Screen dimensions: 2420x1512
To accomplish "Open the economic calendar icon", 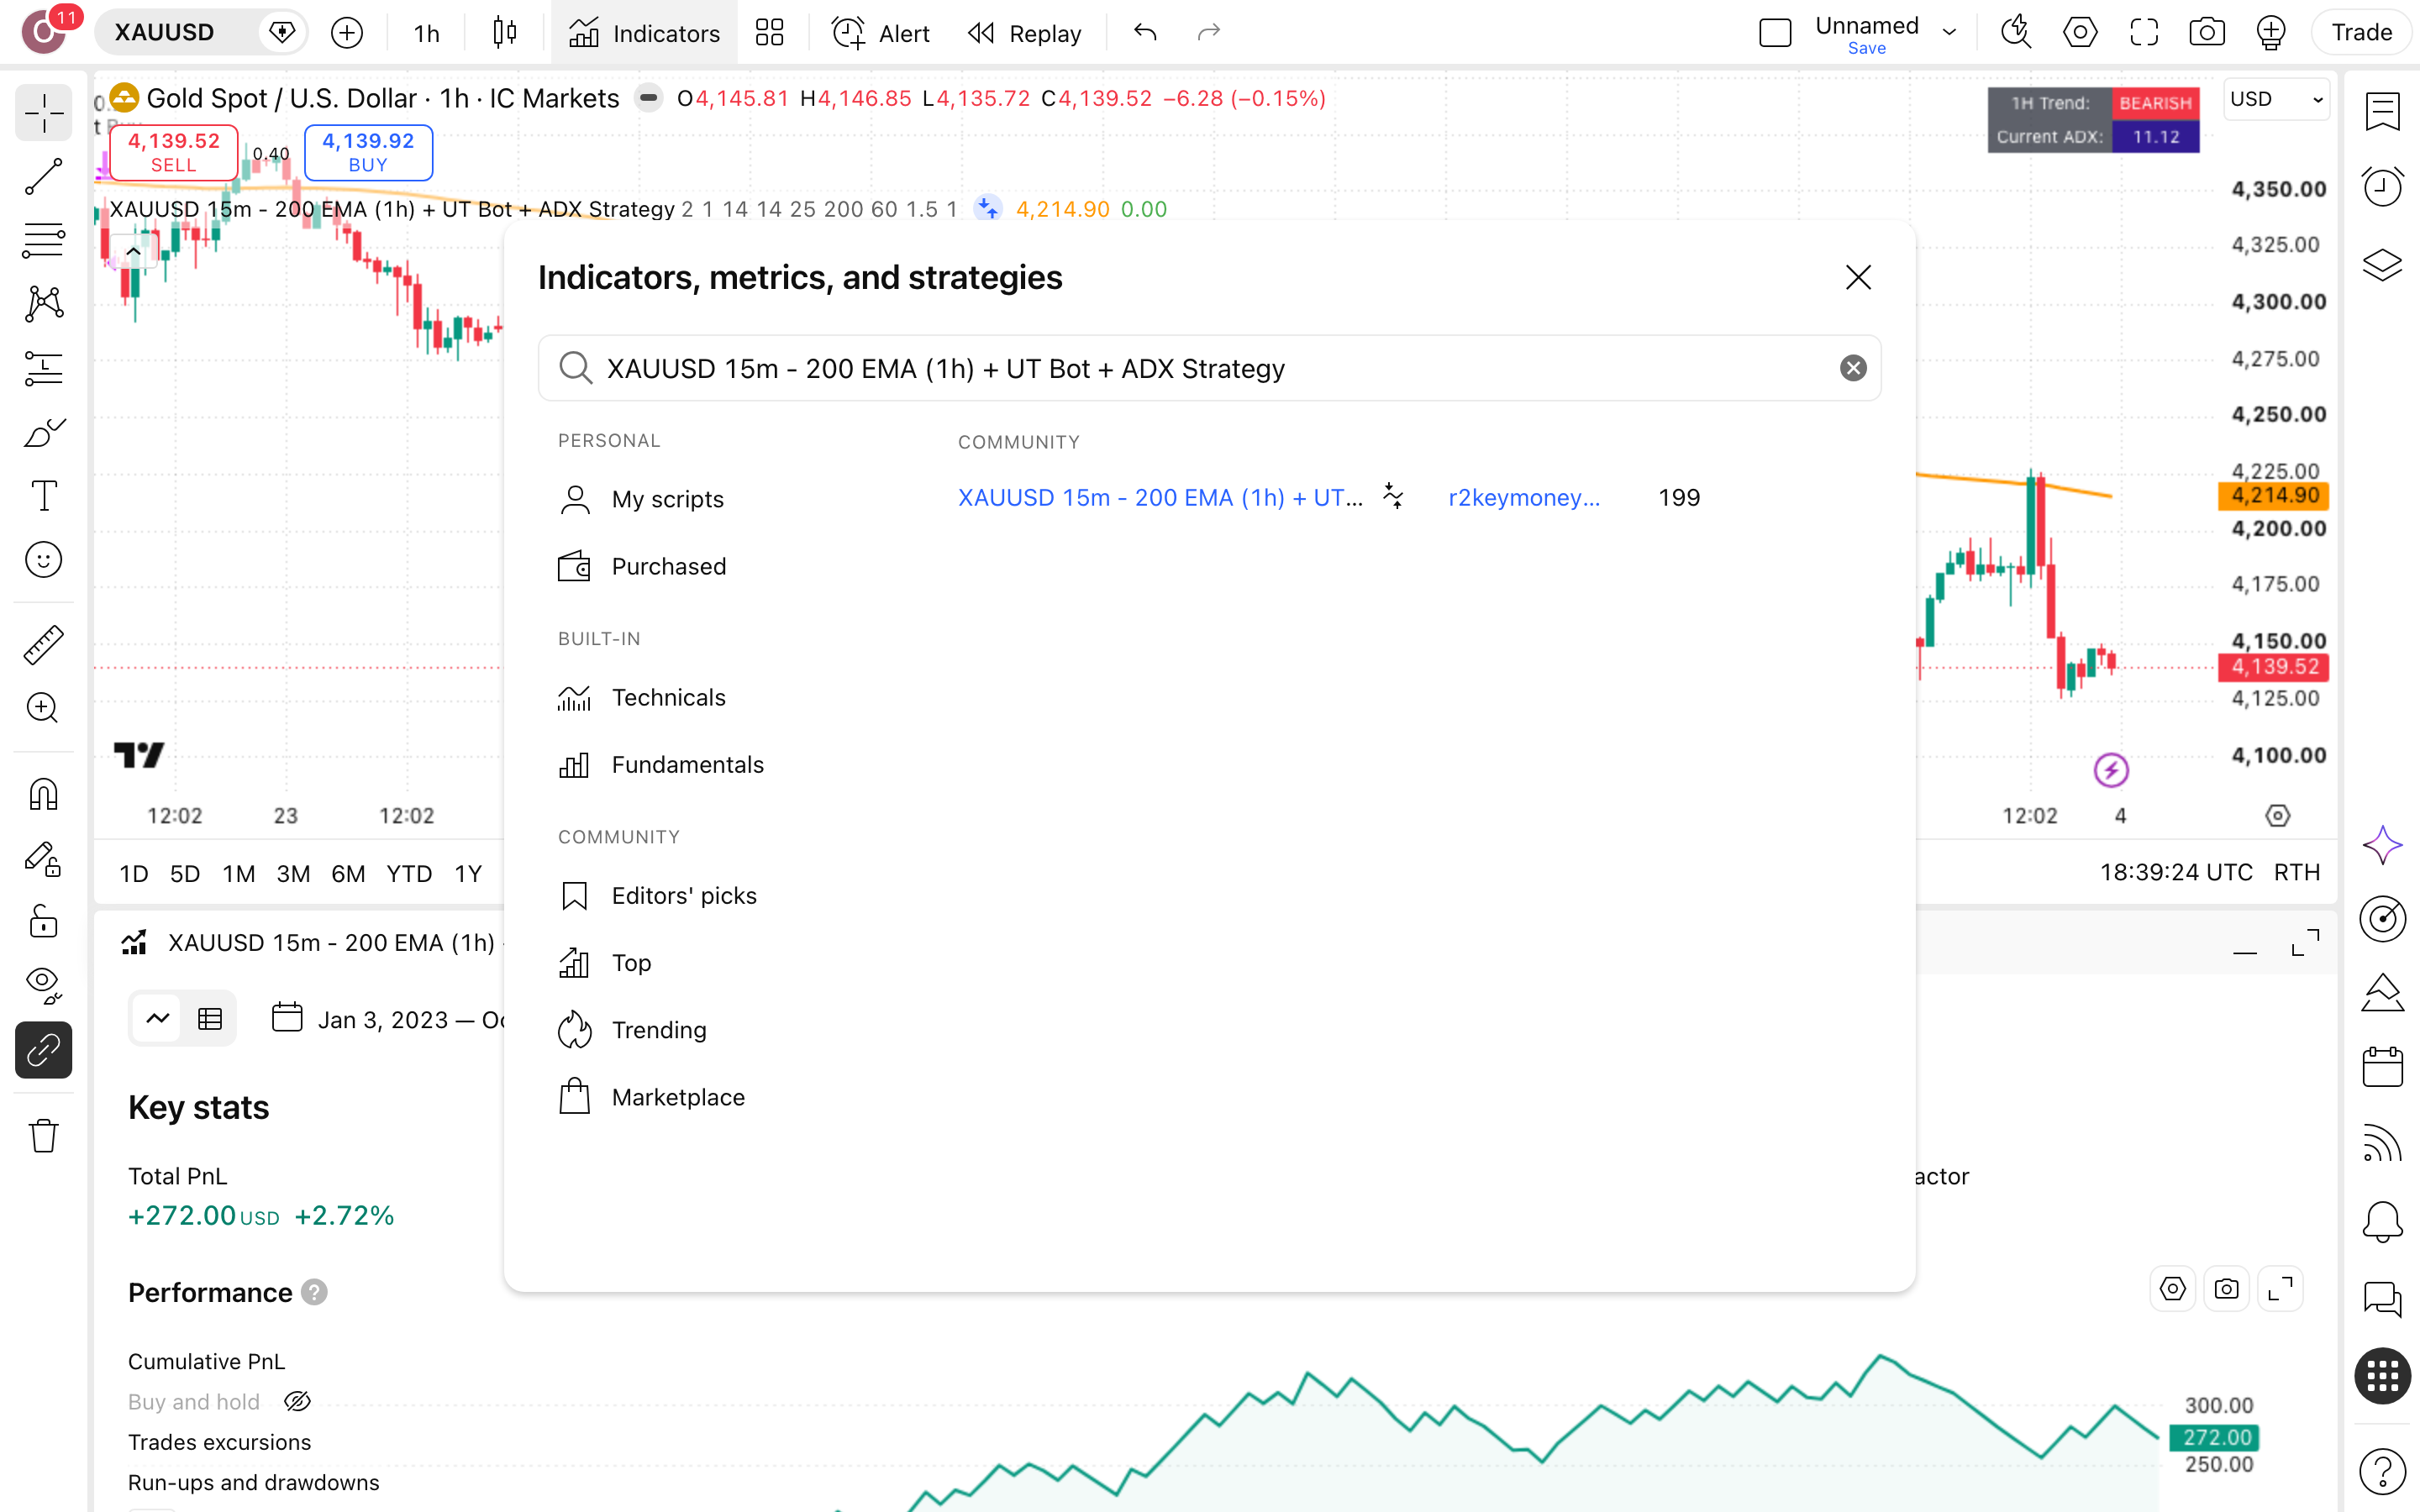I will 2382,1067.
